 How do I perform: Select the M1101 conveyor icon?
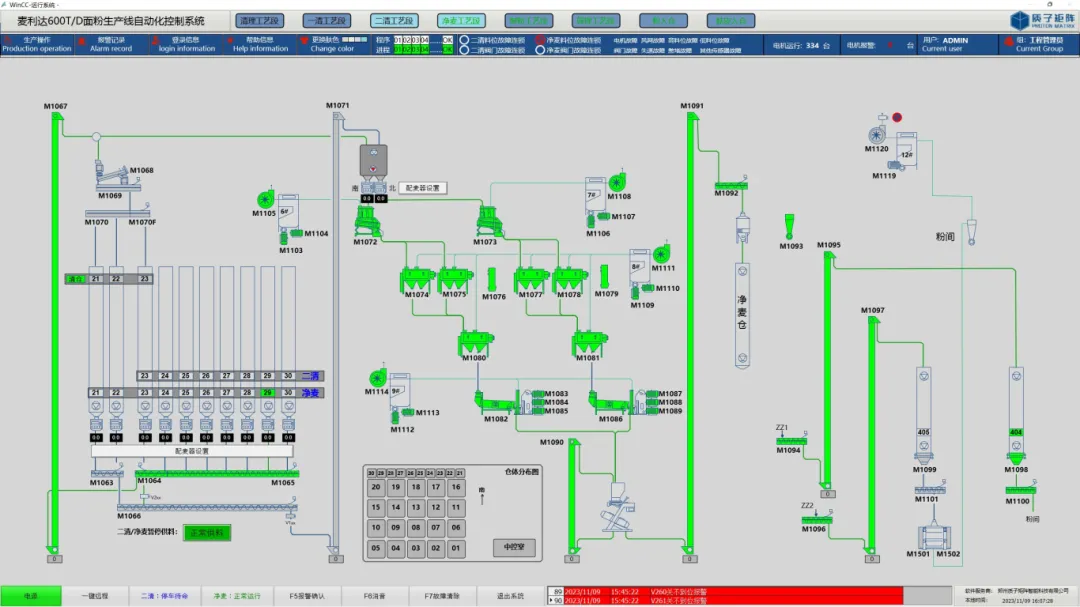click(930, 490)
